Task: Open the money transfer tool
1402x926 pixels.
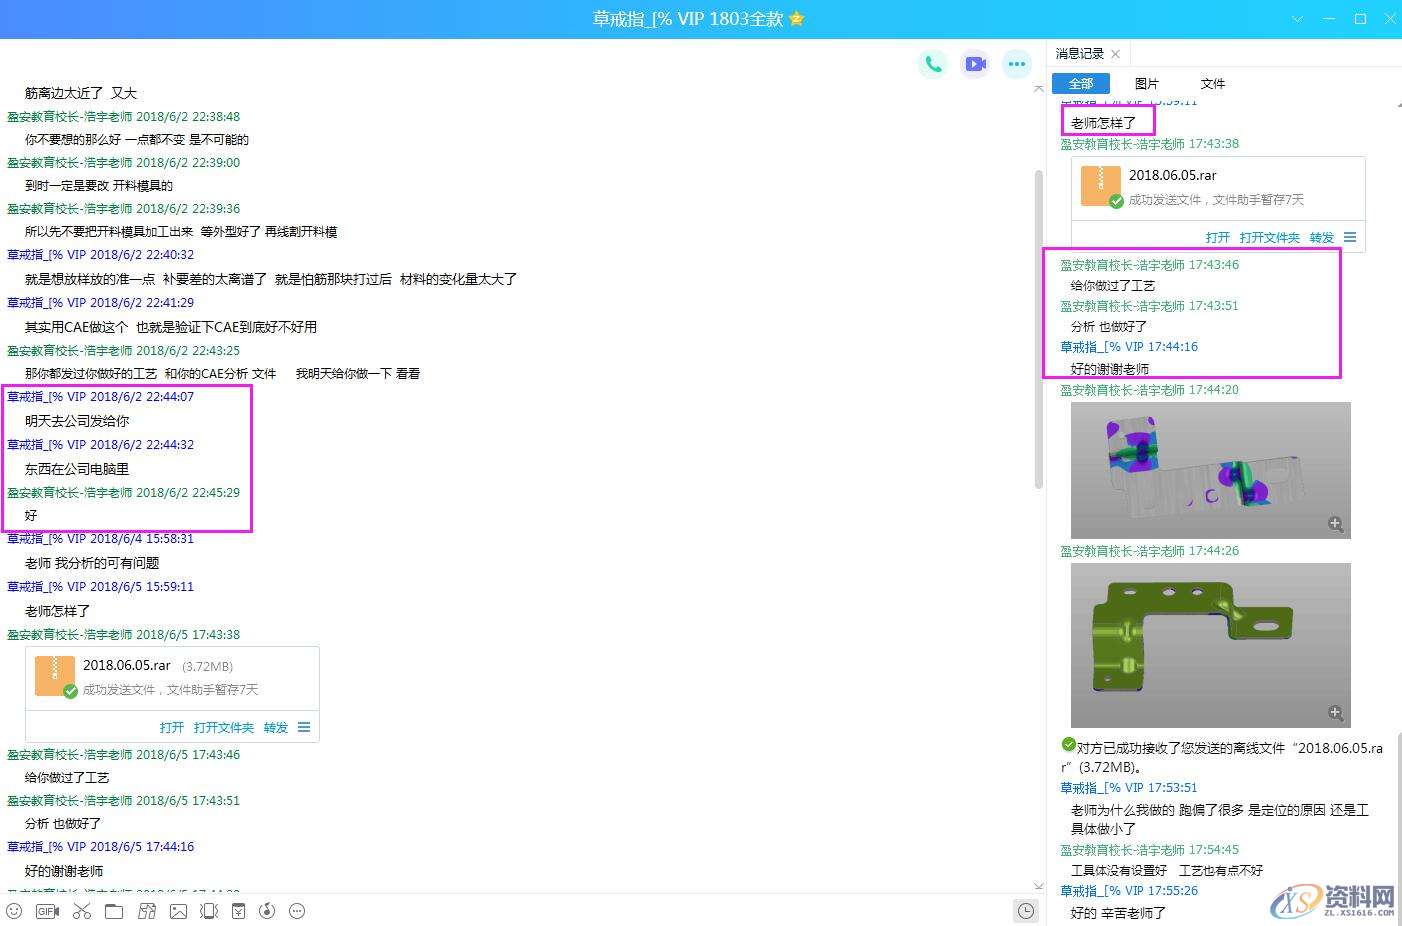Action: coord(238,911)
